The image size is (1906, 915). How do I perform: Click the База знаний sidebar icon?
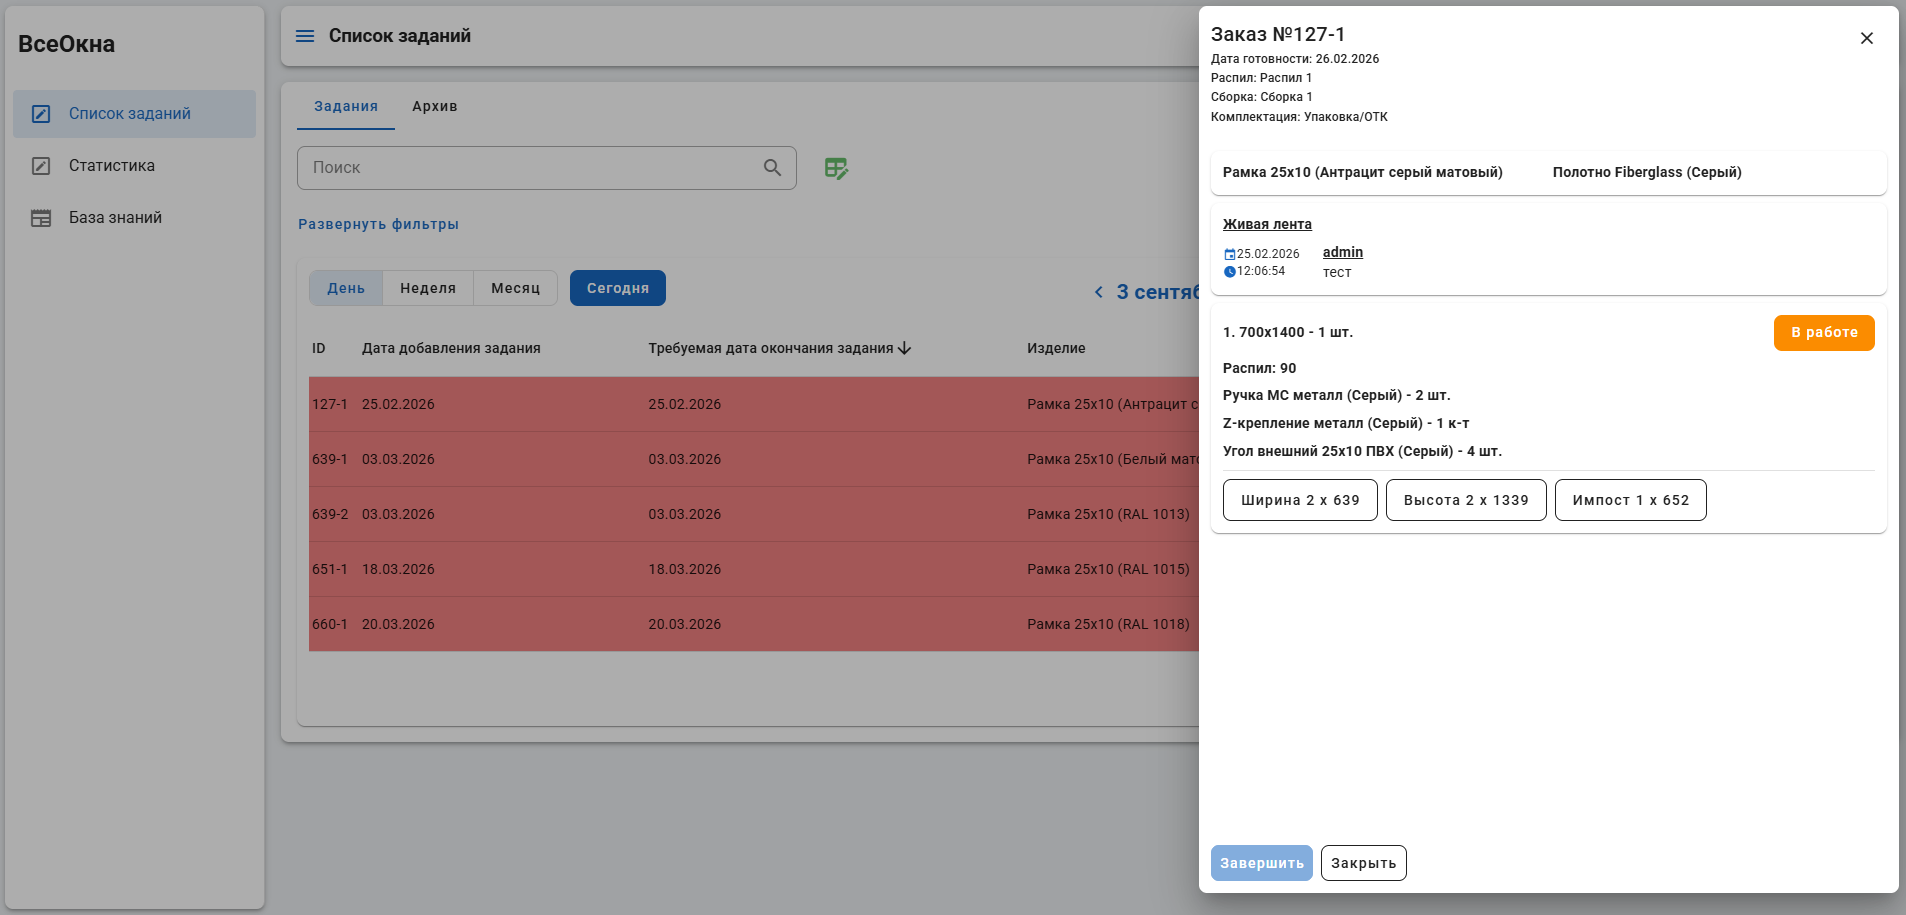[41, 218]
